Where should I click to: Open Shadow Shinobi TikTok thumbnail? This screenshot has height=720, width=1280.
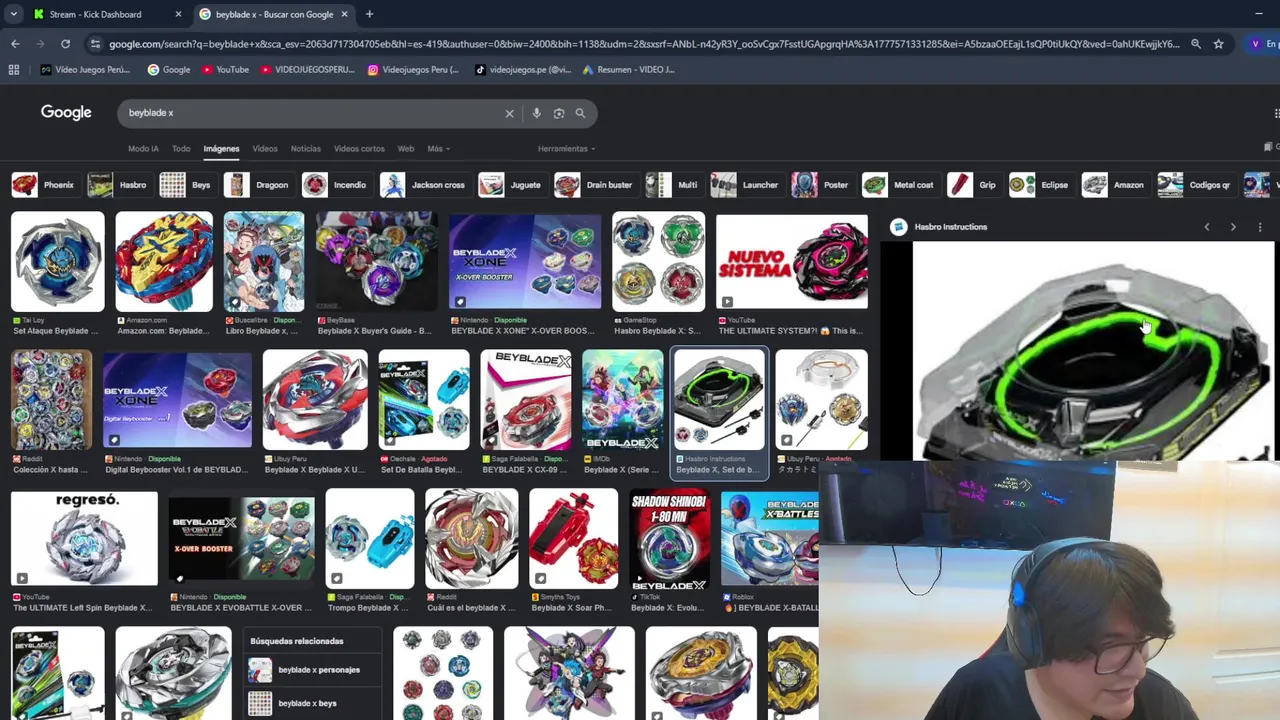pyautogui.click(x=669, y=538)
